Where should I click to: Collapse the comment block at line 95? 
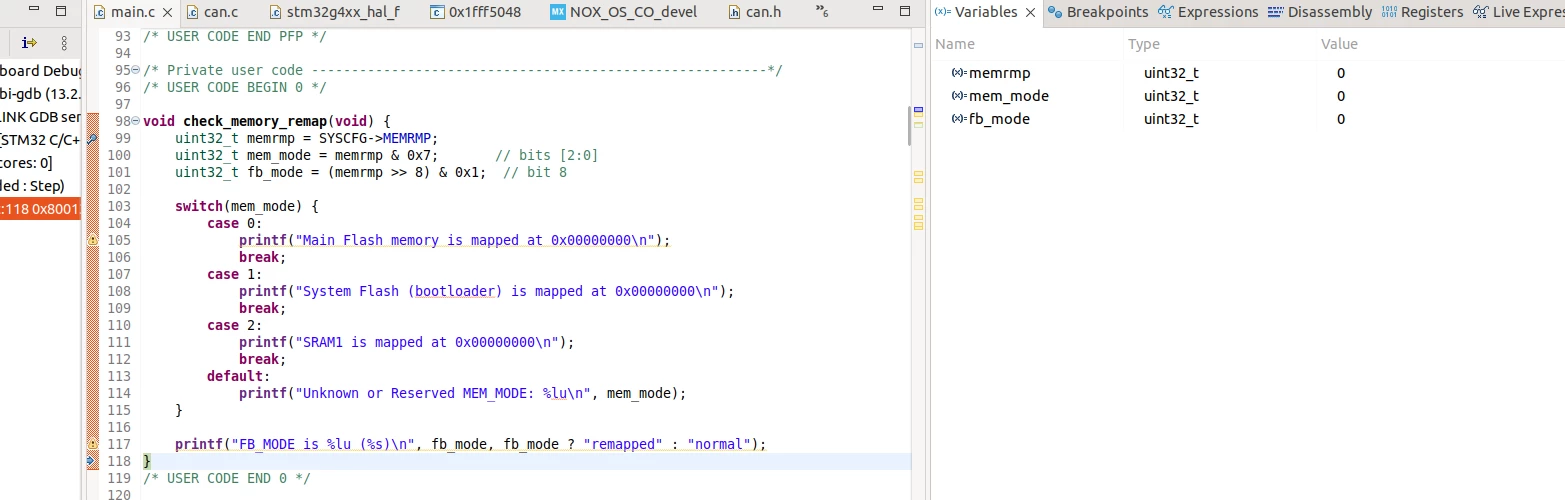(x=136, y=70)
